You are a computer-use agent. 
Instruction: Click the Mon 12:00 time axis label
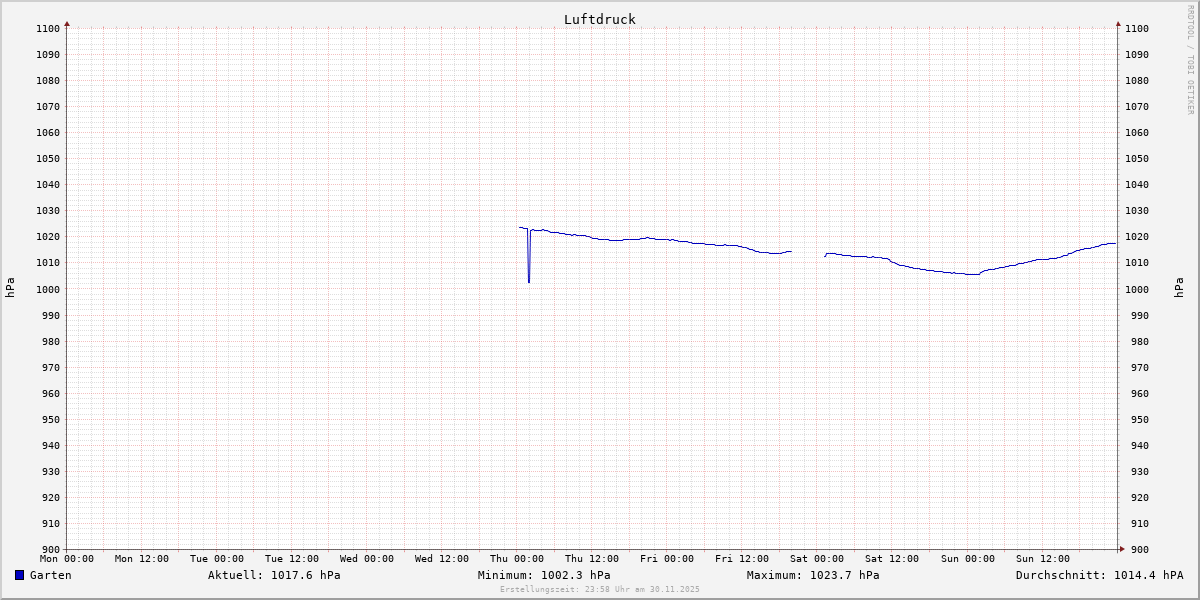tap(142, 559)
